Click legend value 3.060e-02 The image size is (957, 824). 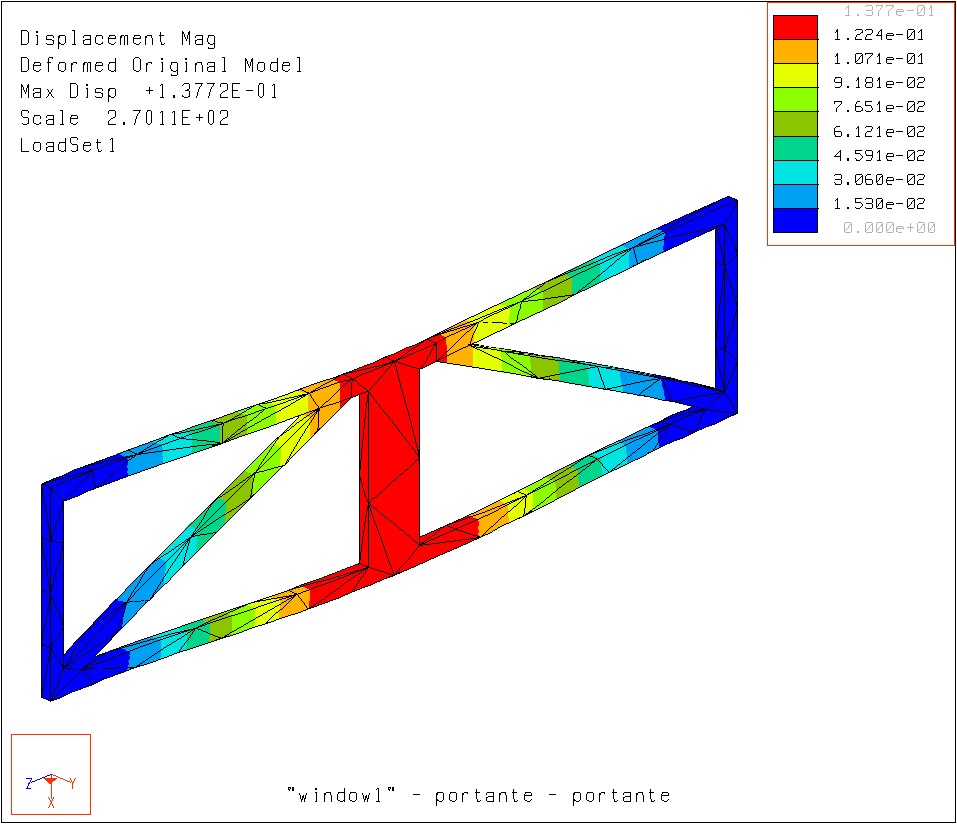879,179
